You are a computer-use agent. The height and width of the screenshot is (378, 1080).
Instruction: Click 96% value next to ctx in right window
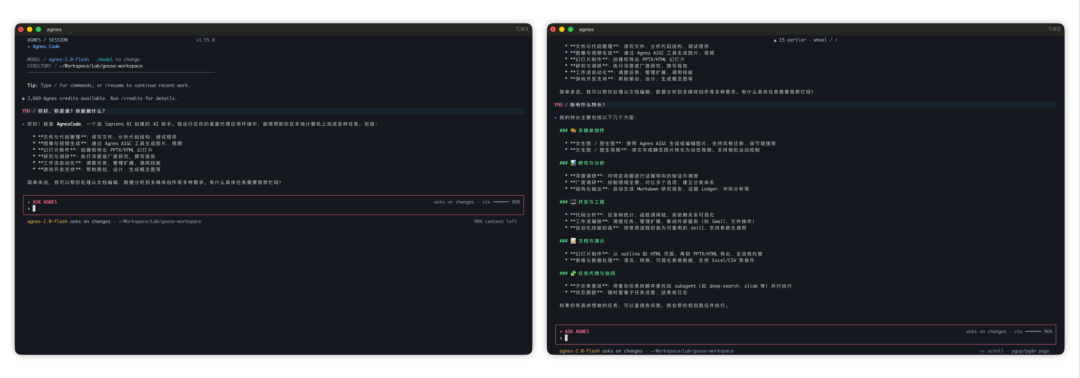1048,331
